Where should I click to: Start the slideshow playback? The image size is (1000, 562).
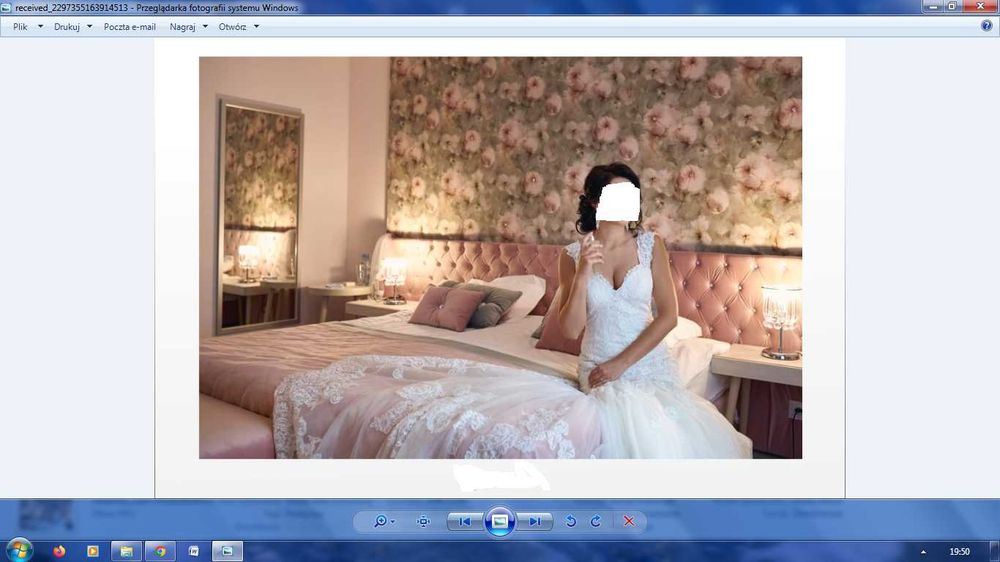tap(500, 521)
